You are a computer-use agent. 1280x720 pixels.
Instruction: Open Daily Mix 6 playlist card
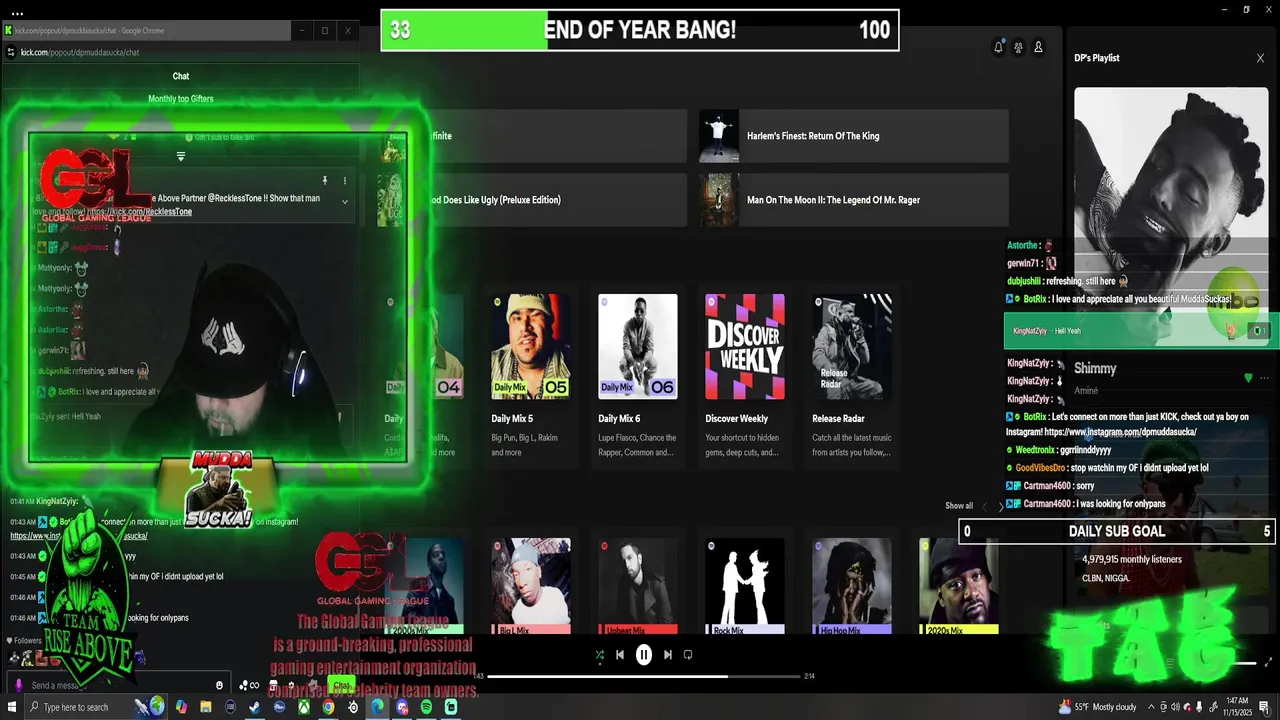coord(638,376)
